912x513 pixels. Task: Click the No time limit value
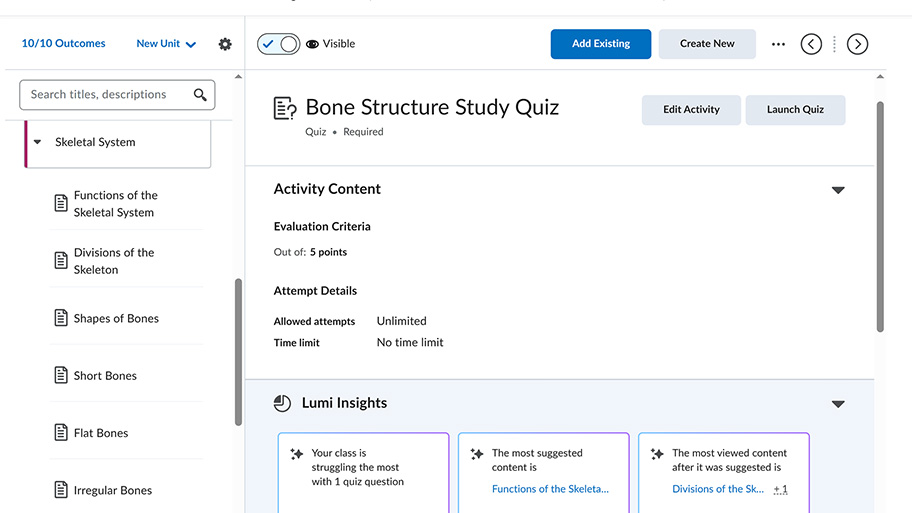(x=409, y=343)
